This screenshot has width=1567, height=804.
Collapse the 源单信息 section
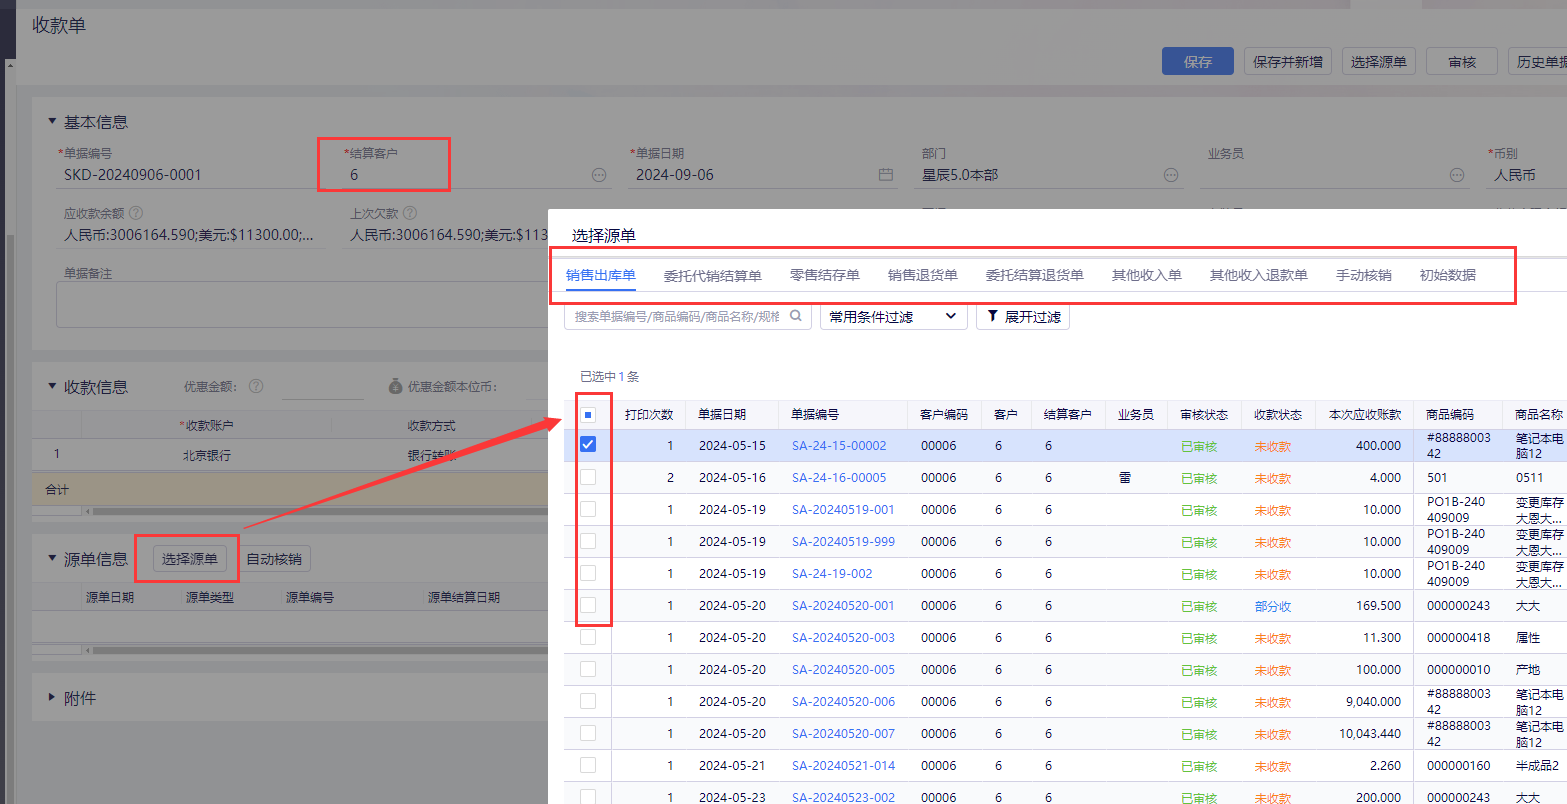coord(52,559)
